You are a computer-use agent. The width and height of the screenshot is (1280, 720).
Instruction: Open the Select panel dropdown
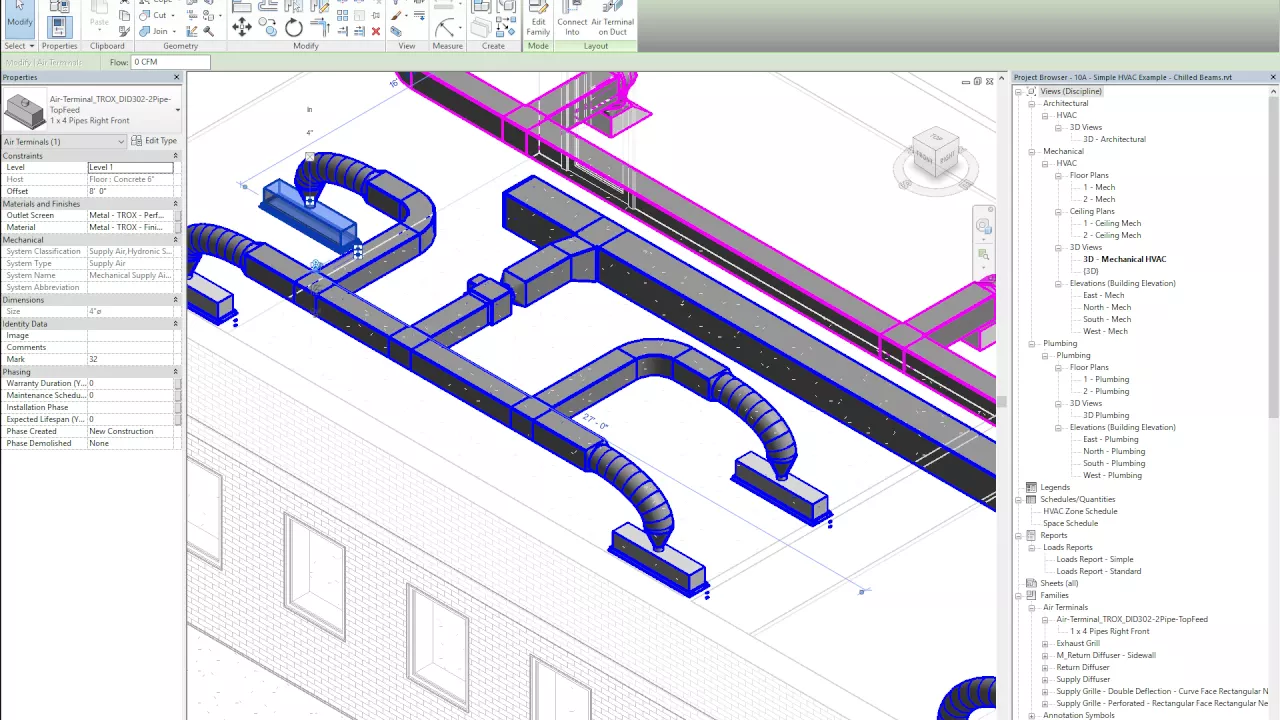point(19,46)
